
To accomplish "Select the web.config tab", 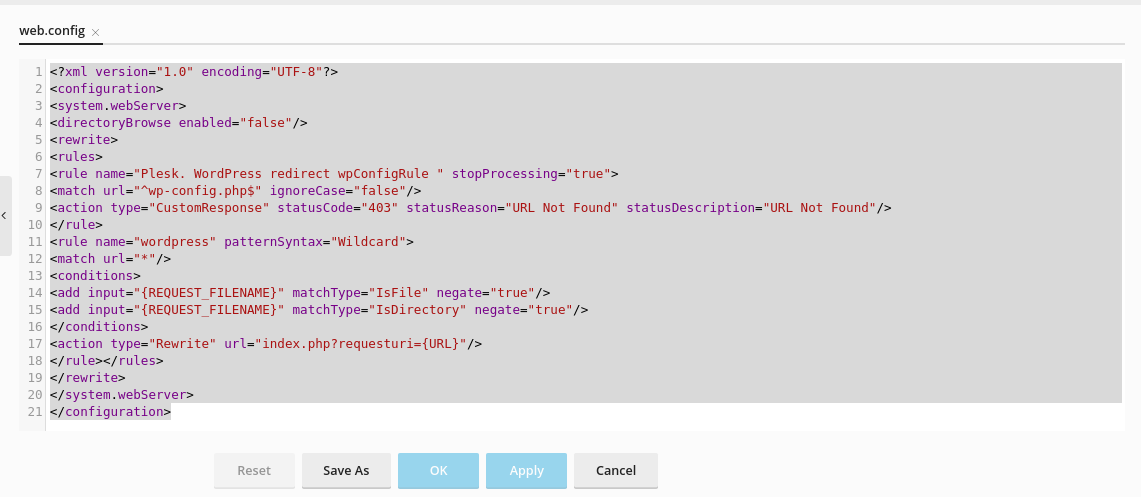I will click(52, 31).
